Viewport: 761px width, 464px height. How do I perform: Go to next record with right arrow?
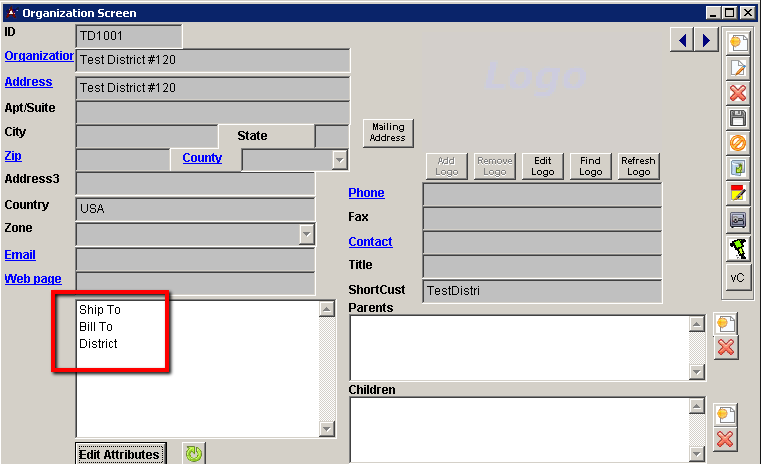[706, 40]
